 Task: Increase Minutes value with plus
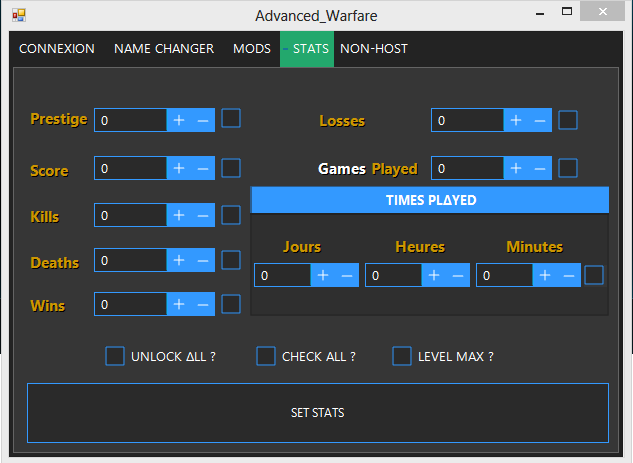(545, 275)
